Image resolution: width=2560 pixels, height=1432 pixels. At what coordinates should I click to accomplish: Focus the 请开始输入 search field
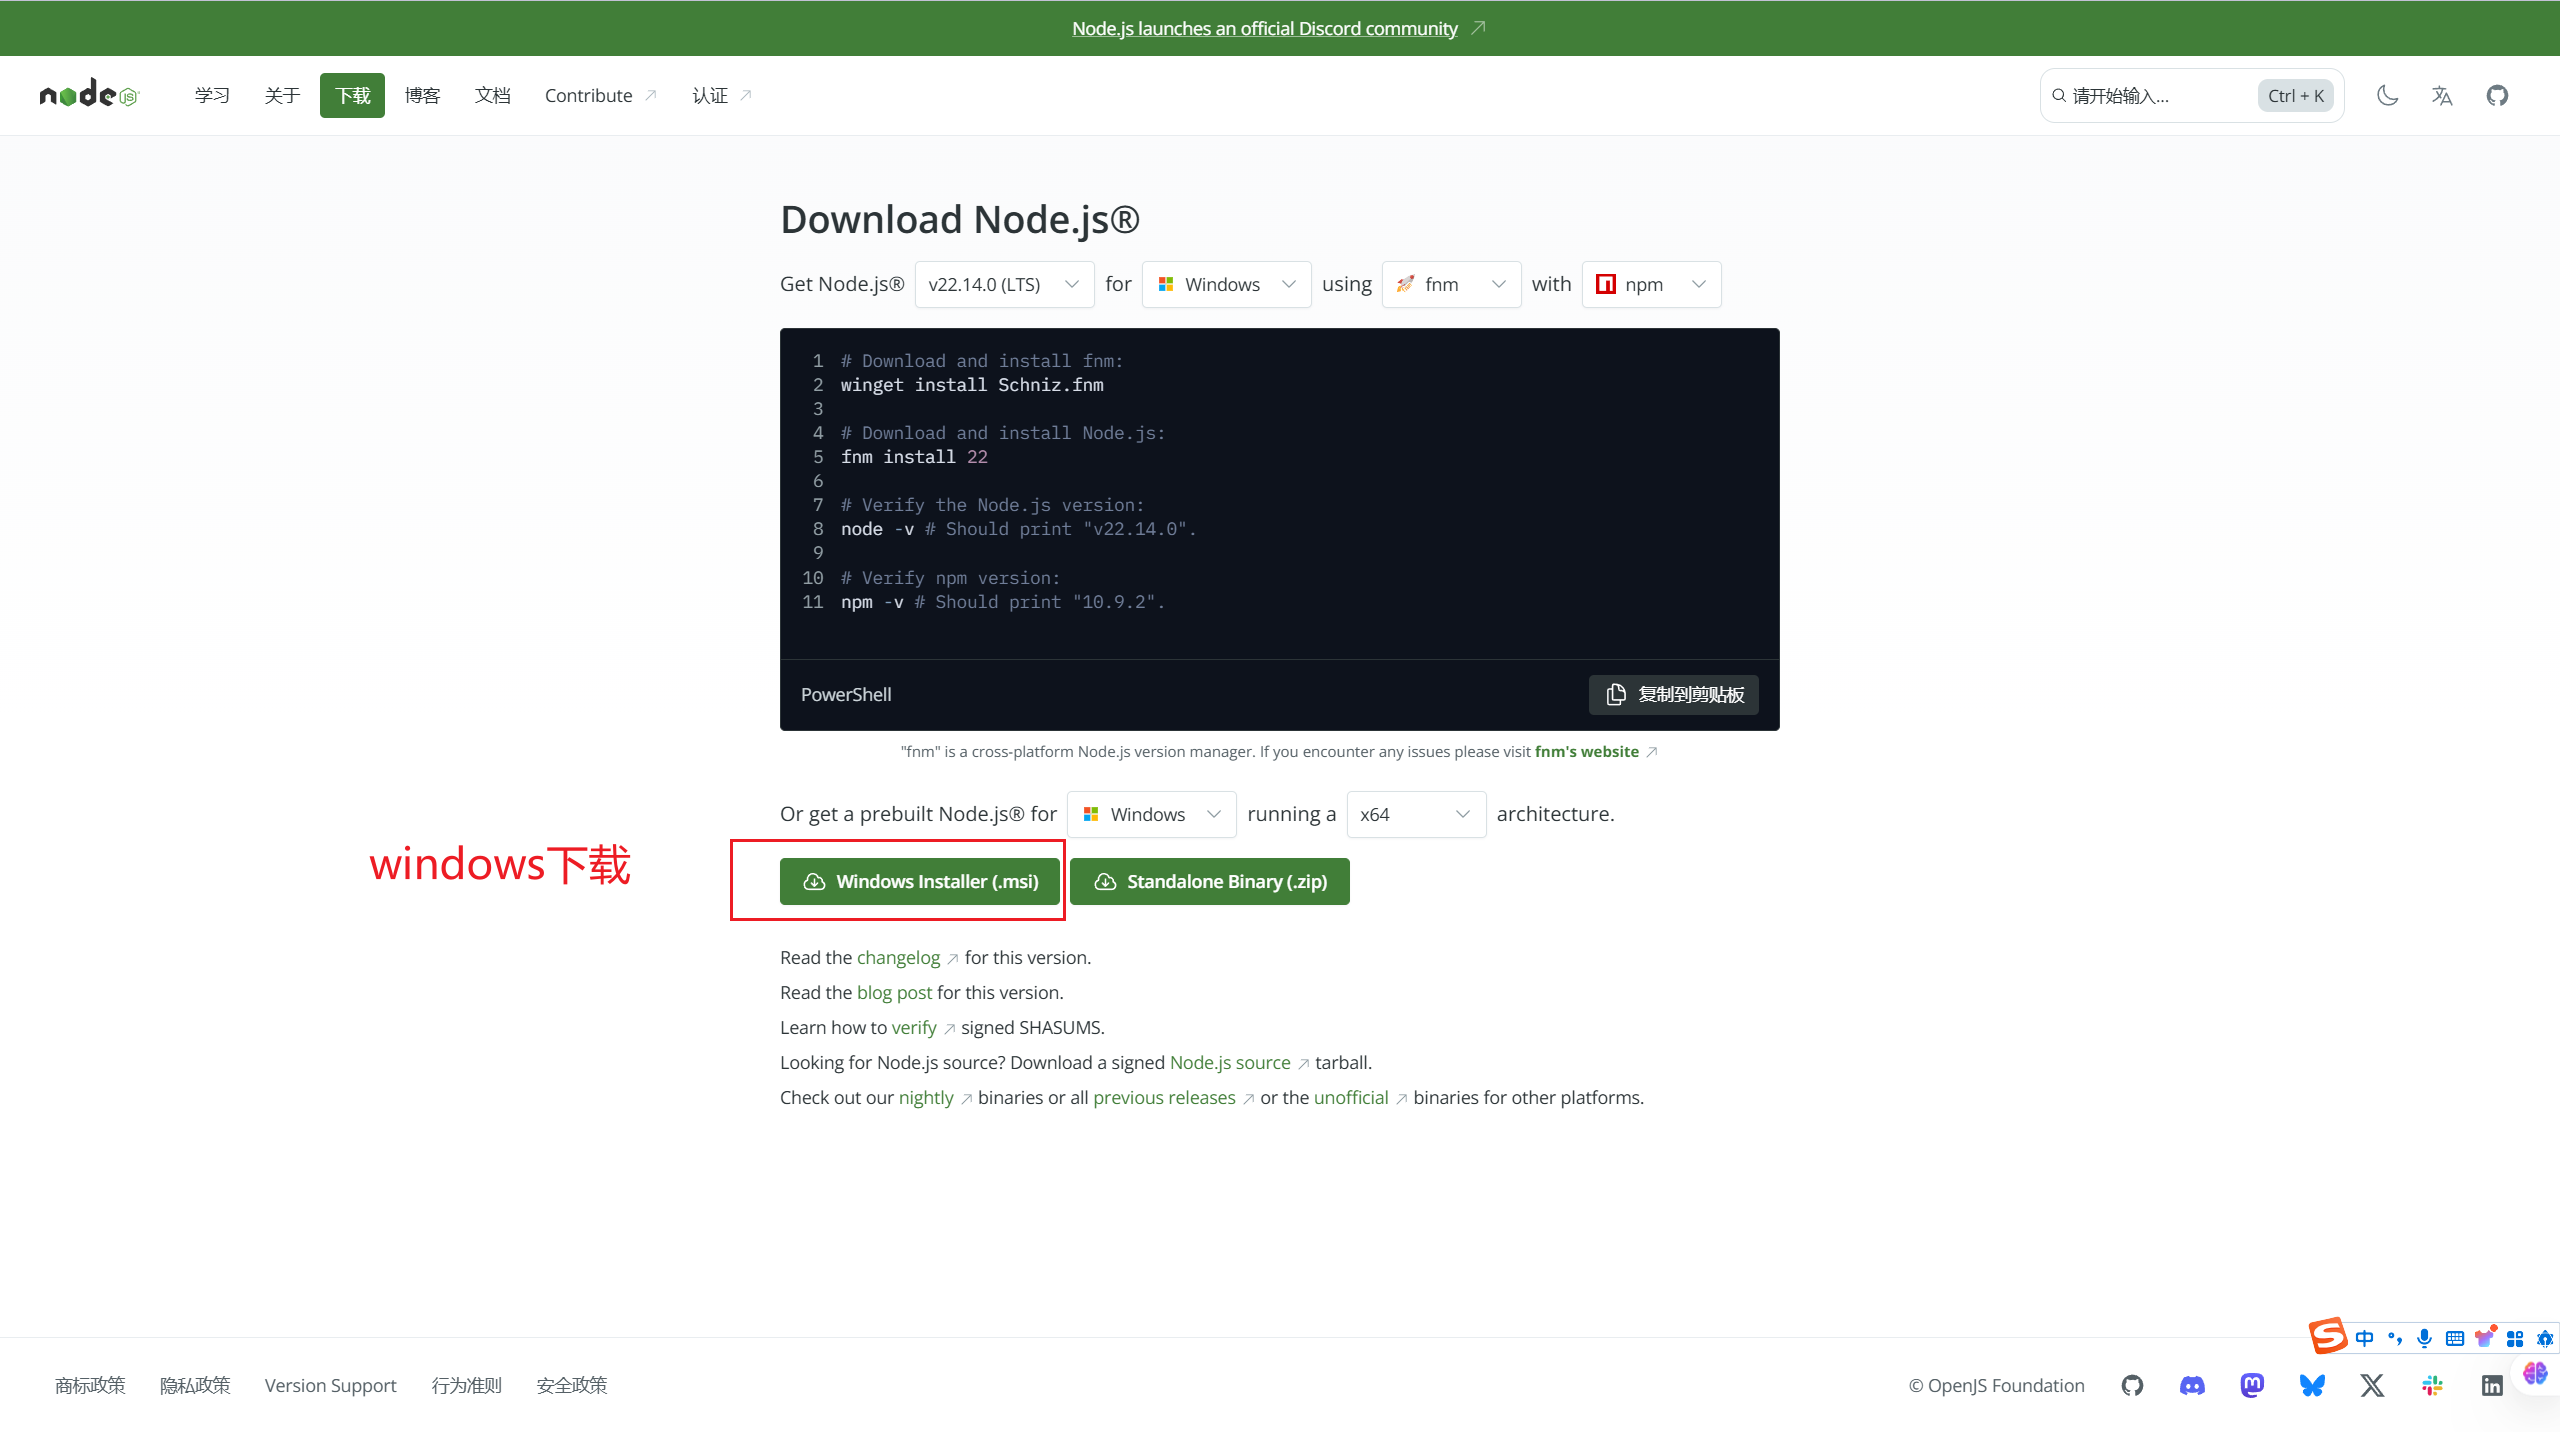click(x=2150, y=95)
